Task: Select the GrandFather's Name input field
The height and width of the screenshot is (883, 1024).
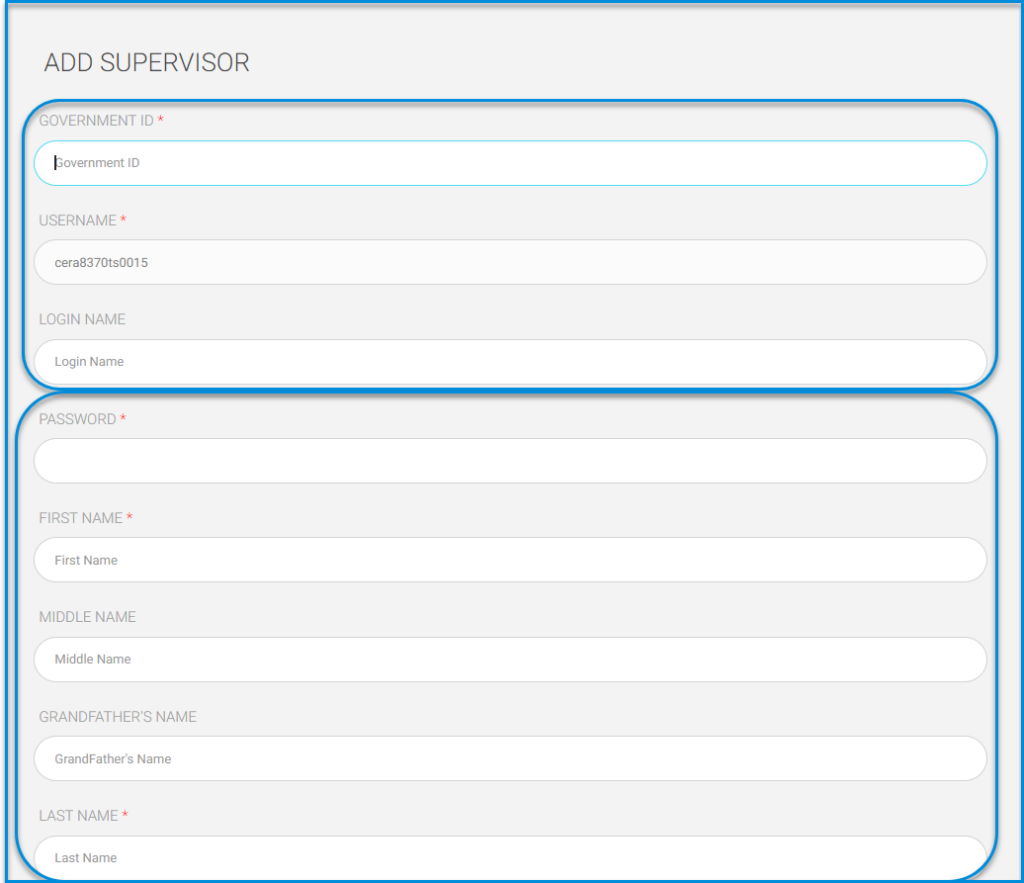Action: pos(510,759)
